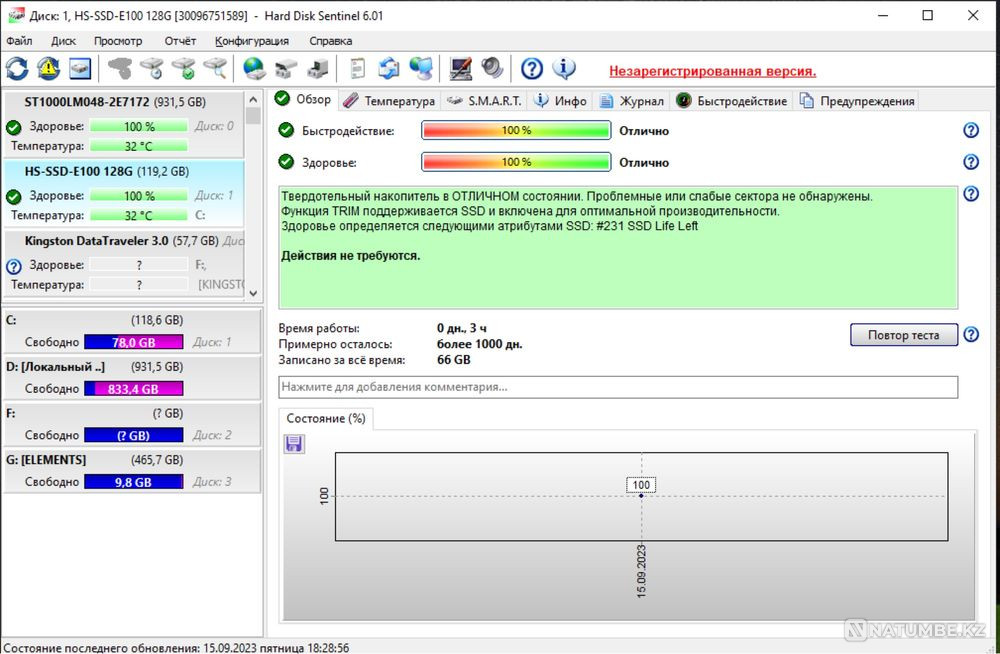Open the Конфигурация menu
Screen dimensions: 1000x654
click(252, 41)
